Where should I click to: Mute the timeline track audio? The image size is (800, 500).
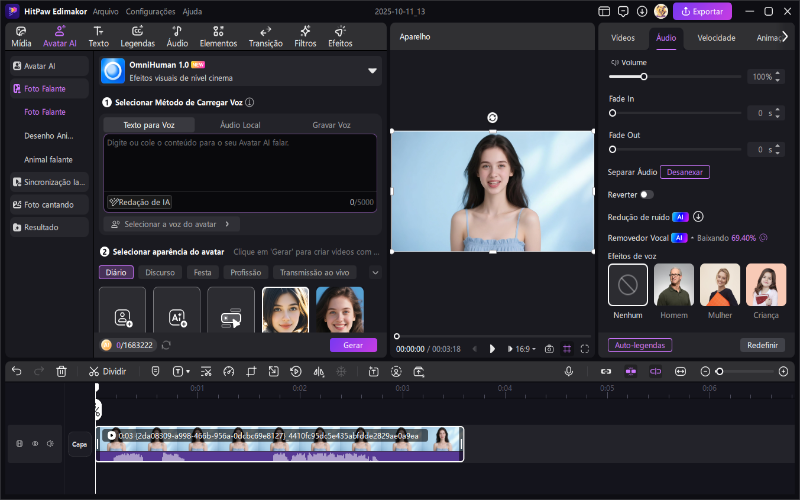click(x=49, y=443)
